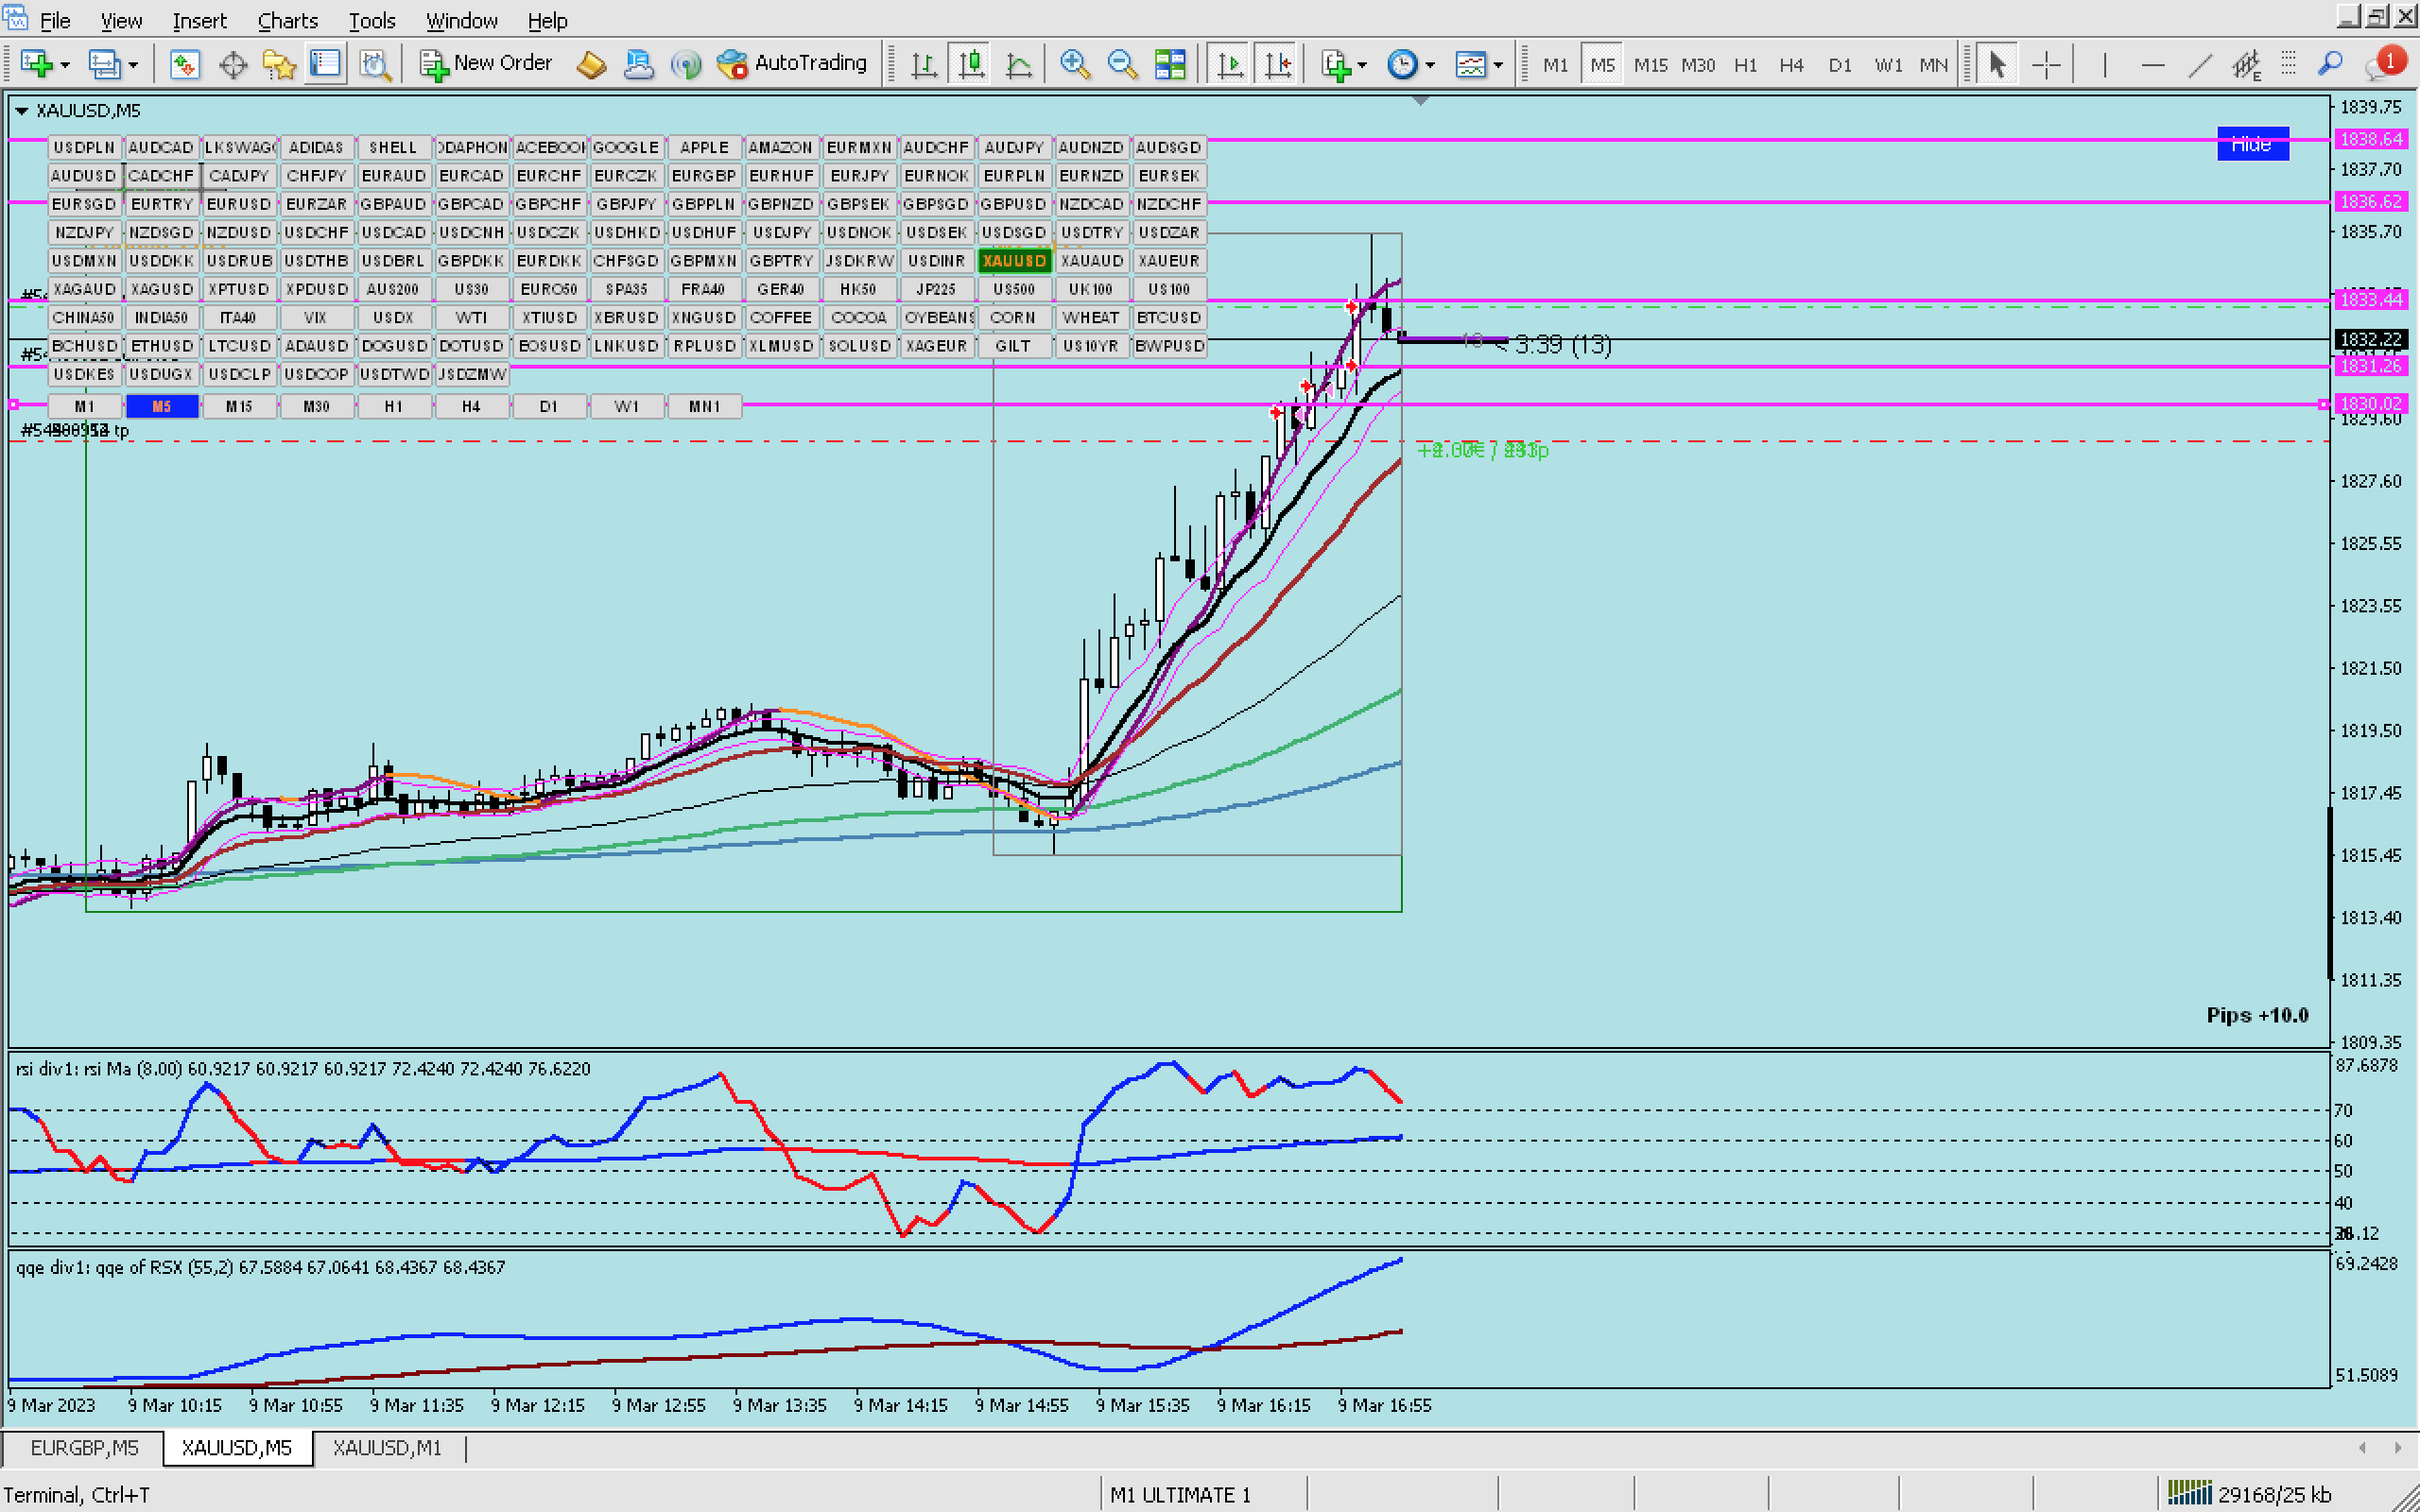Expand the periodicity clock dropdown arrow

(x=1430, y=65)
